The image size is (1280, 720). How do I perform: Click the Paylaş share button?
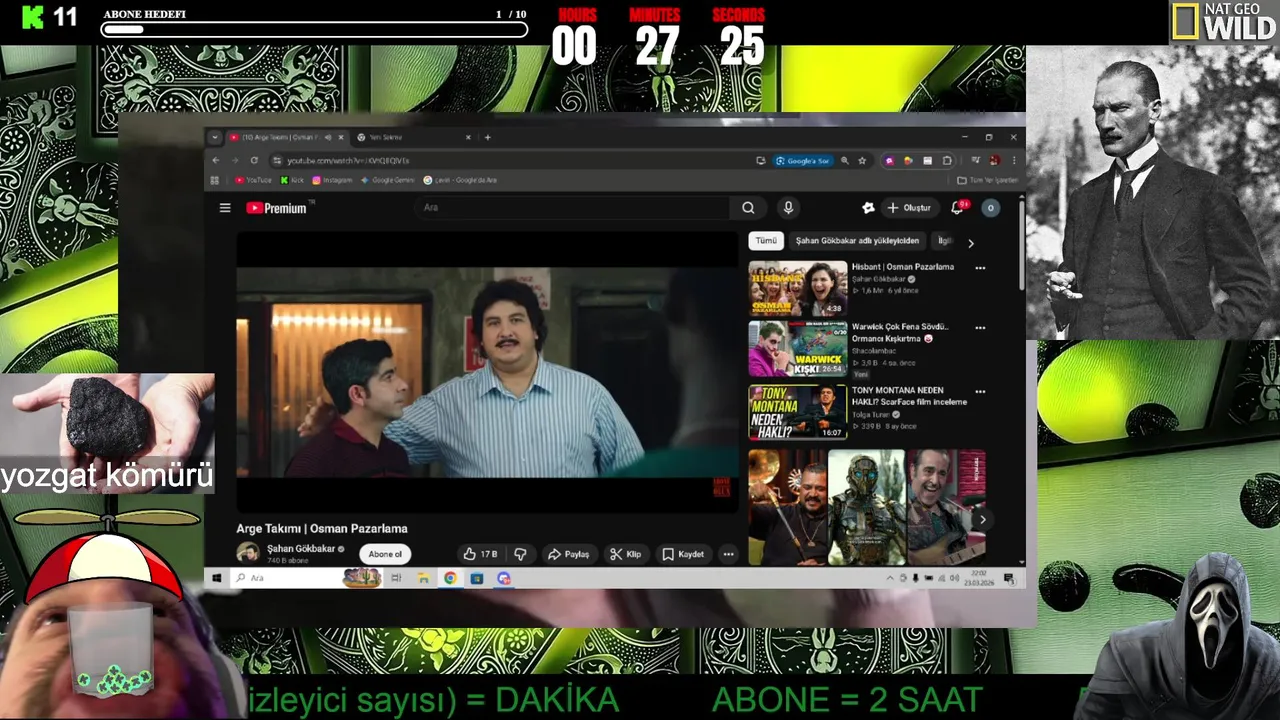tap(568, 554)
